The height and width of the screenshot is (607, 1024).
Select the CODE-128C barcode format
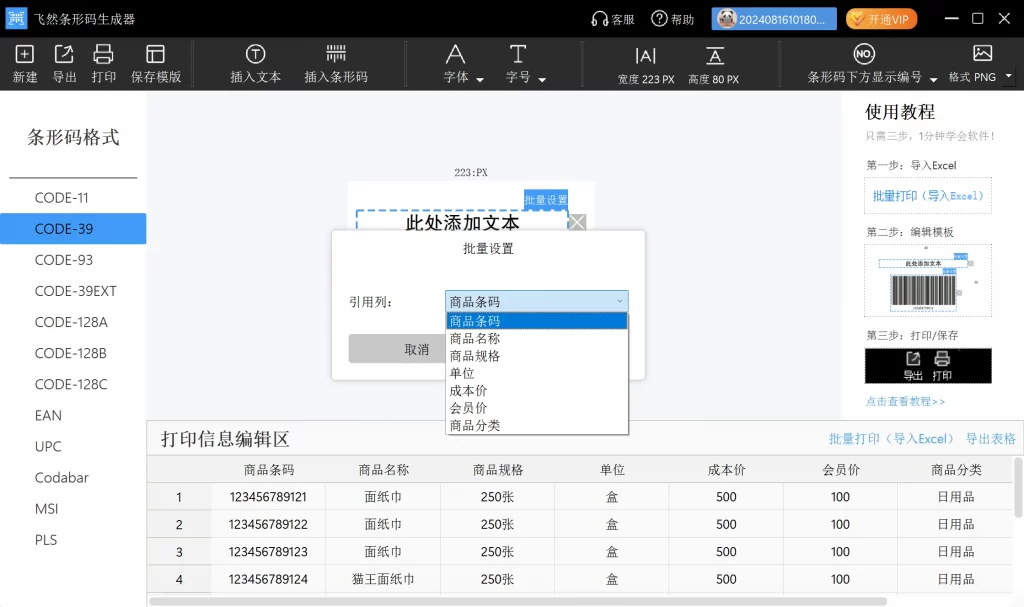pyautogui.click(x=73, y=384)
